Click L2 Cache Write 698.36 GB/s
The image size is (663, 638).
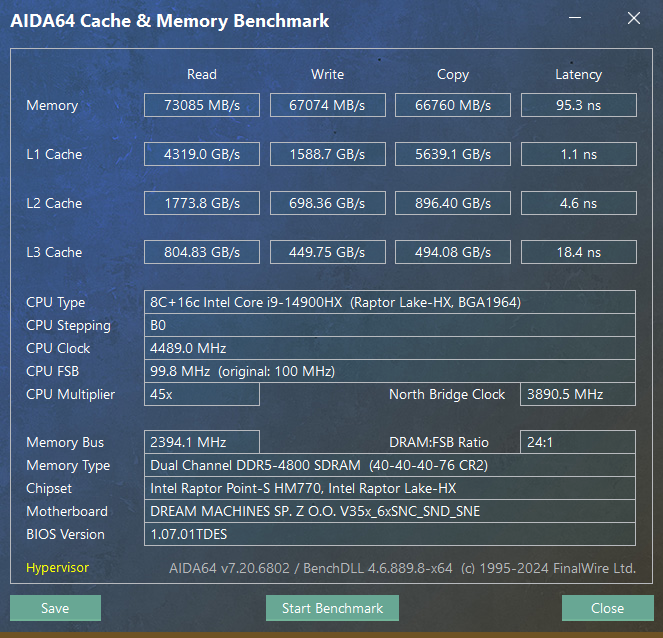(328, 203)
